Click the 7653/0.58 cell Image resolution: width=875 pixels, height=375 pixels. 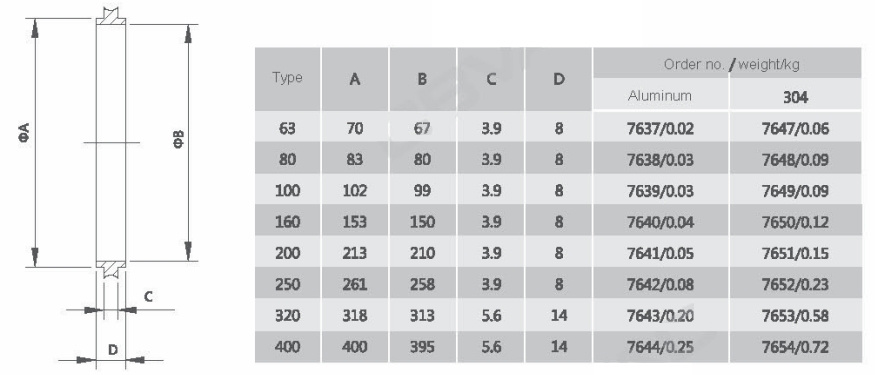click(x=795, y=316)
